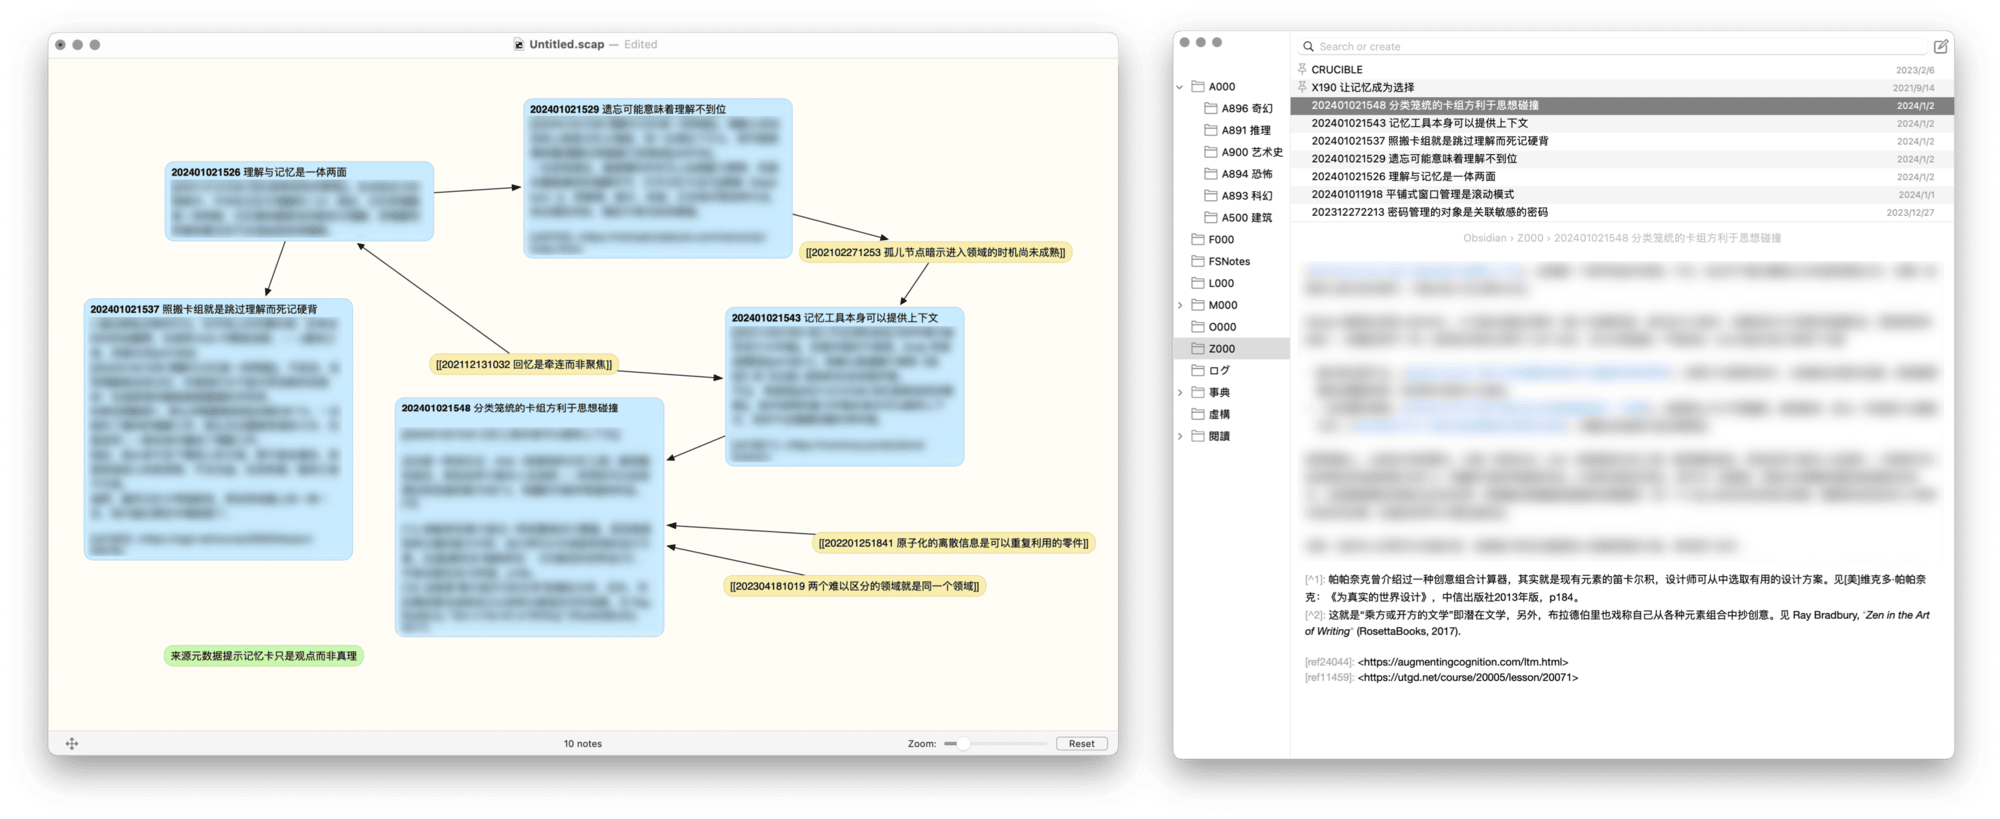Click the A896 奇幻 folder icon

click(1211, 108)
